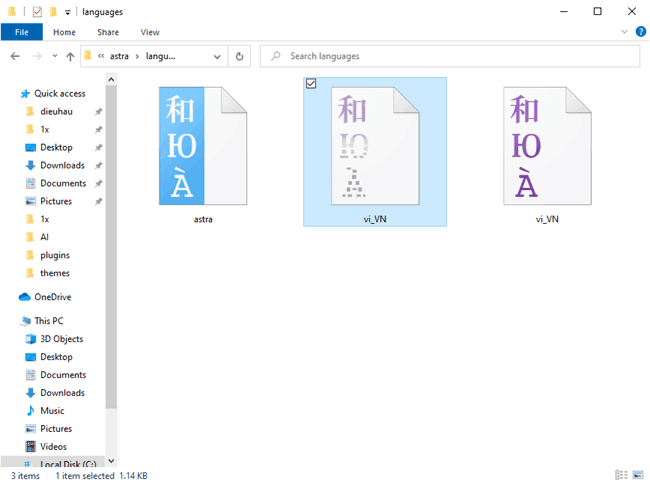This screenshot has height=485, width=650.
Task: Refresh the languages folder view
Action: tap(239, 57)
